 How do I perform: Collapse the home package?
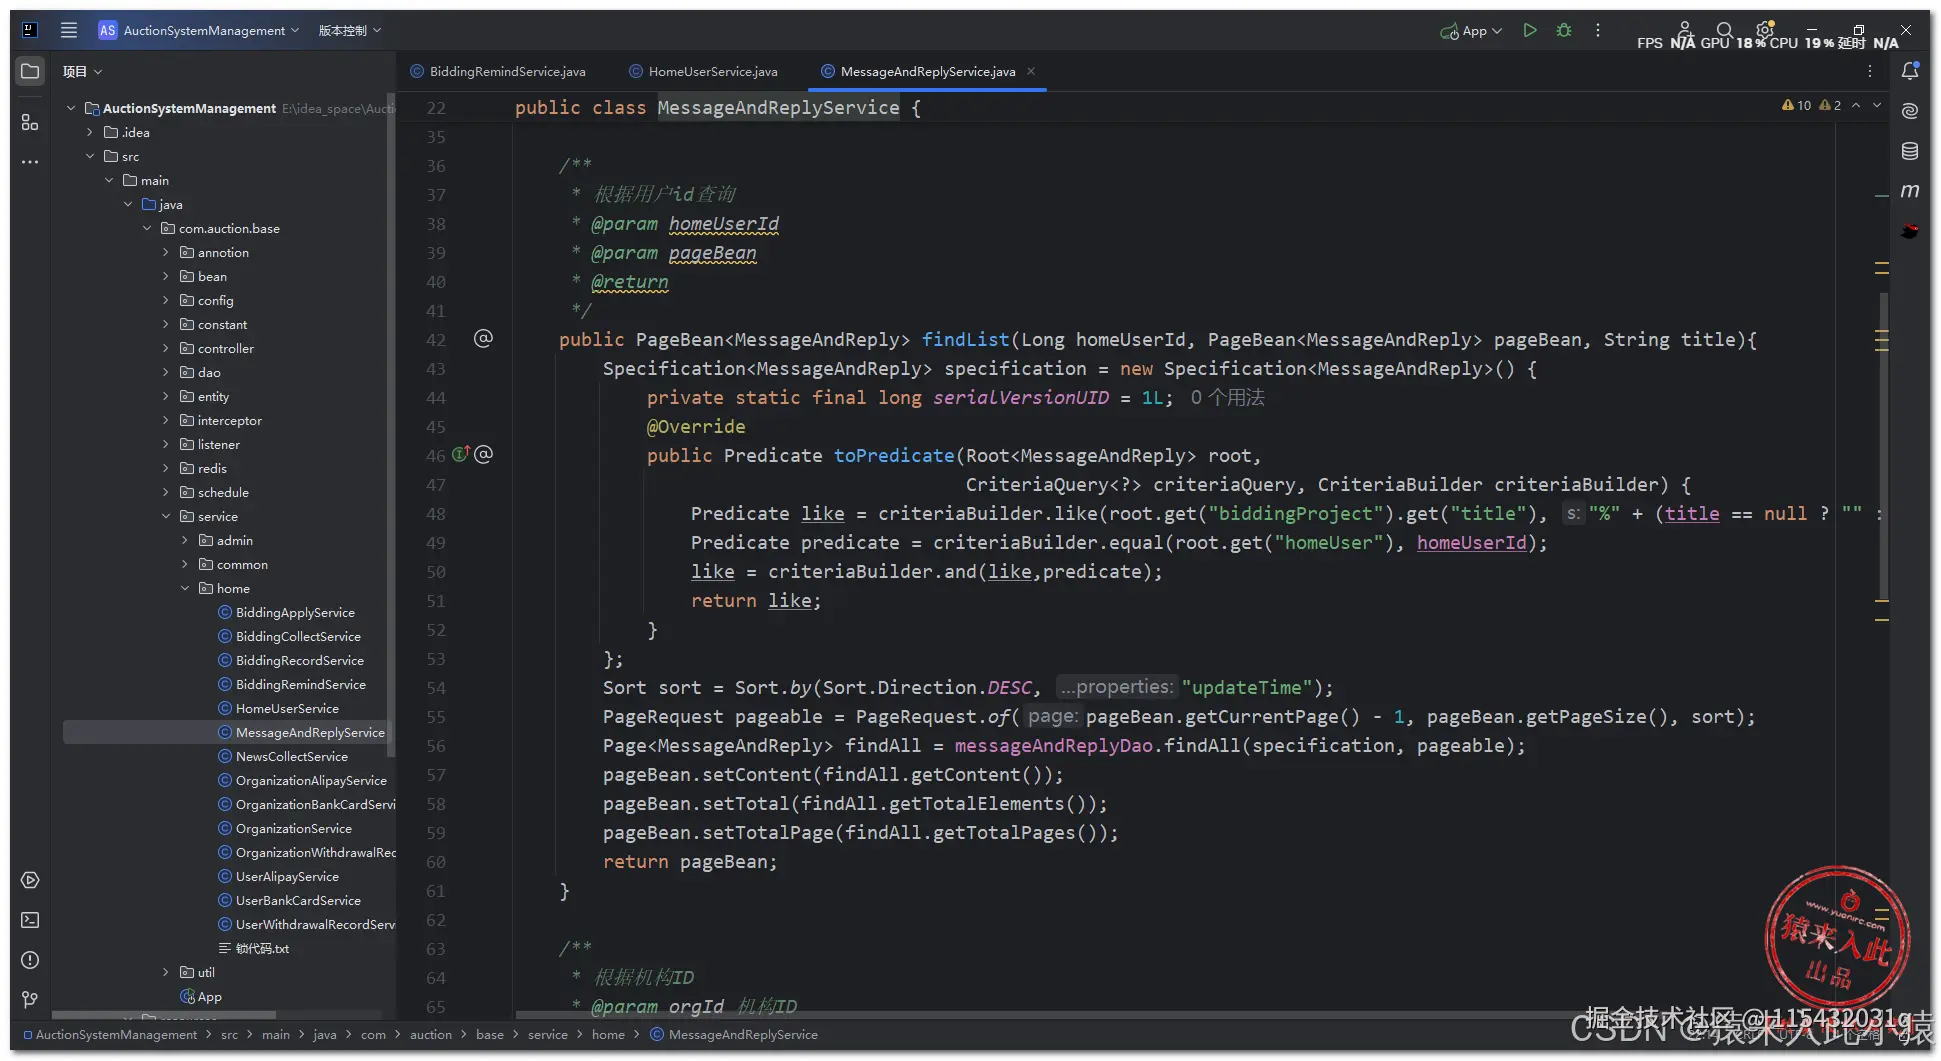(185, 588)
